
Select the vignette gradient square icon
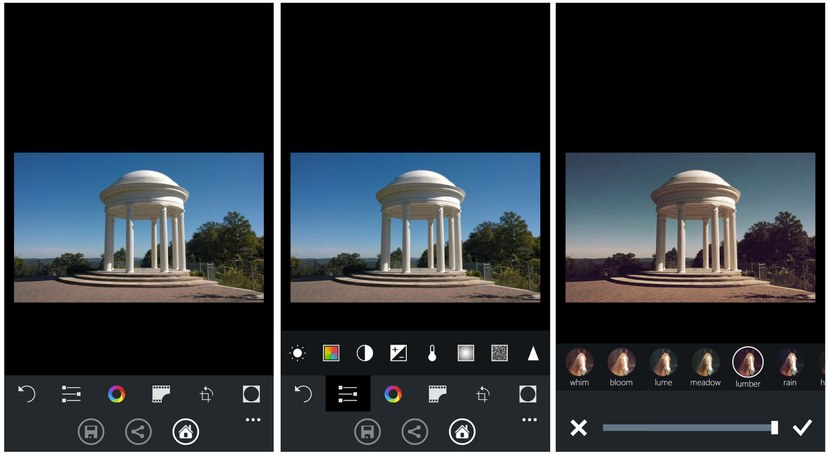(466, 353)
